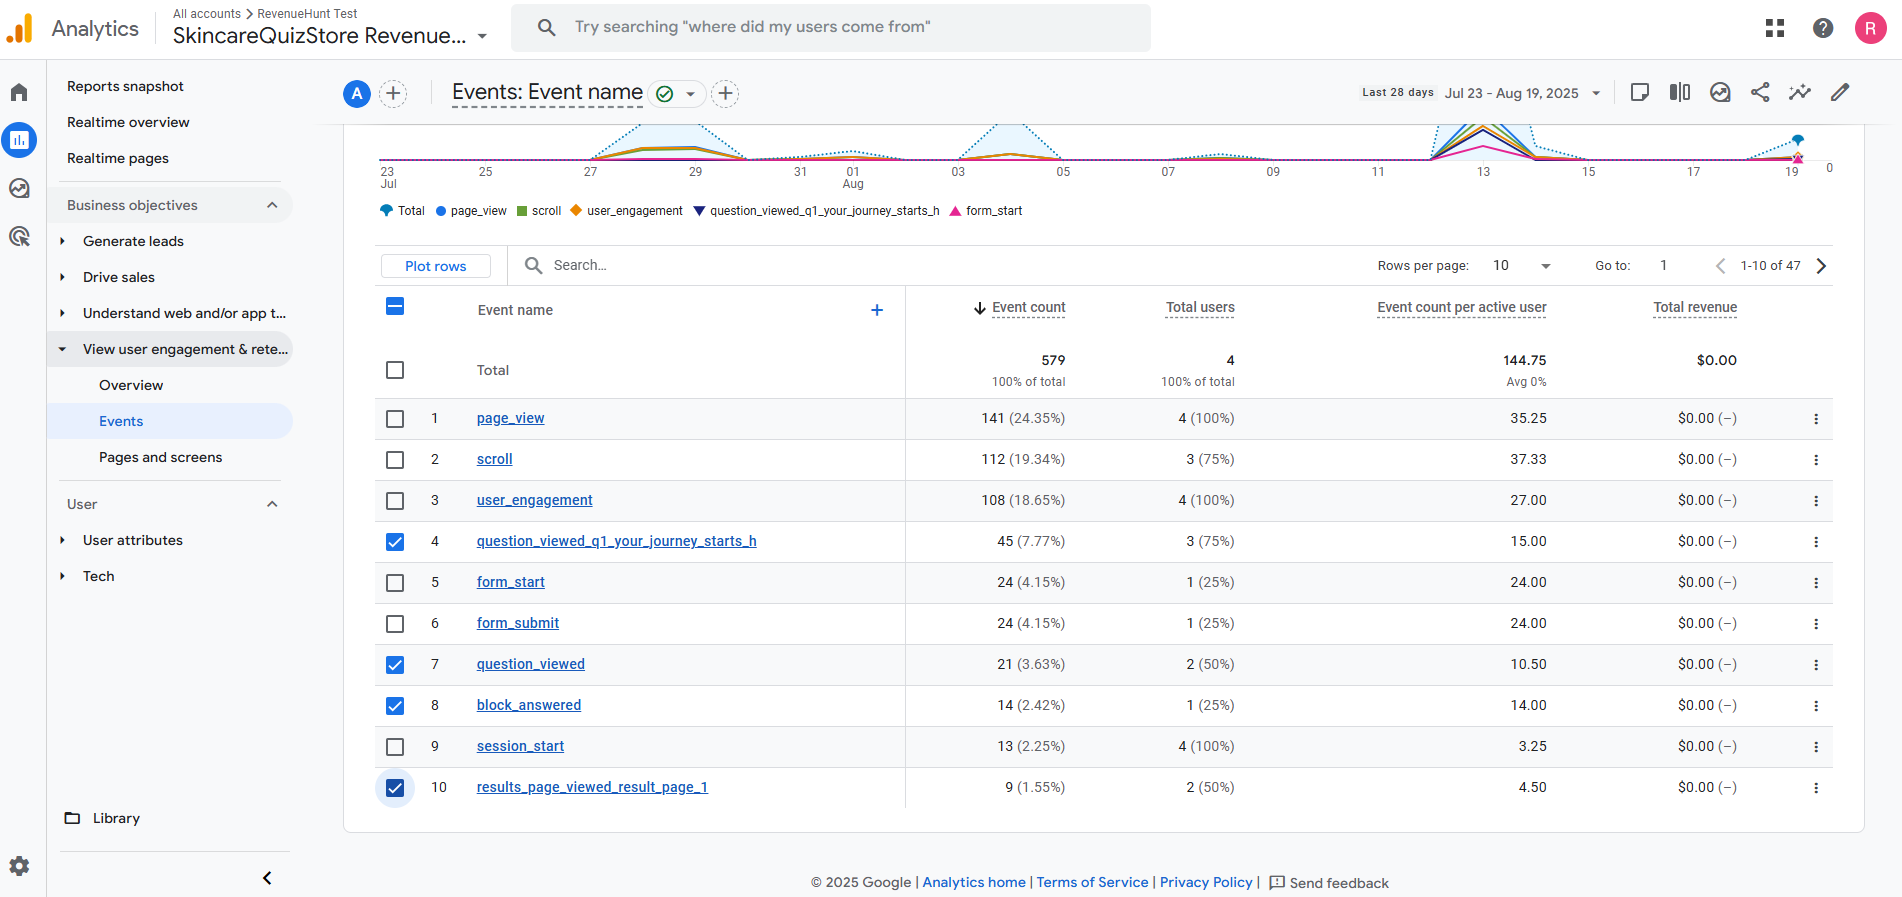Click the form_start legend pink triangle
This screenshot has width=1902, height=897.
point(955,211)
